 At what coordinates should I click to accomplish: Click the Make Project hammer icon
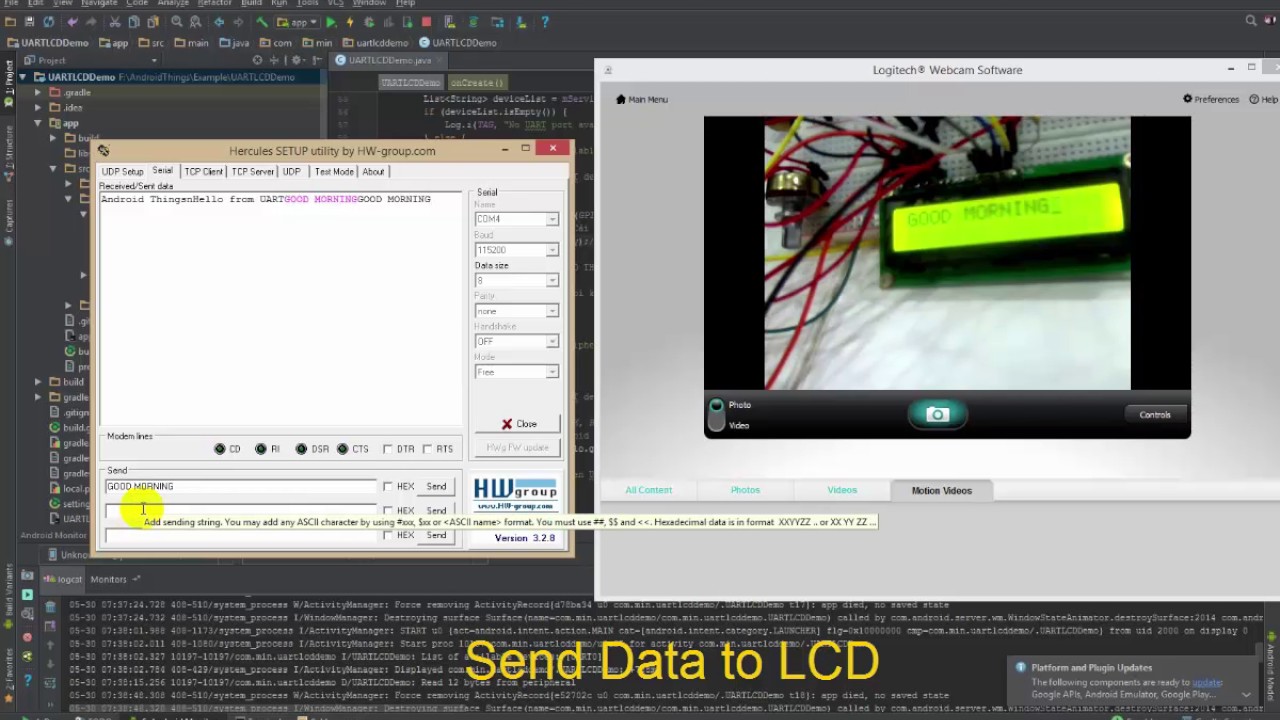[262, 22]
